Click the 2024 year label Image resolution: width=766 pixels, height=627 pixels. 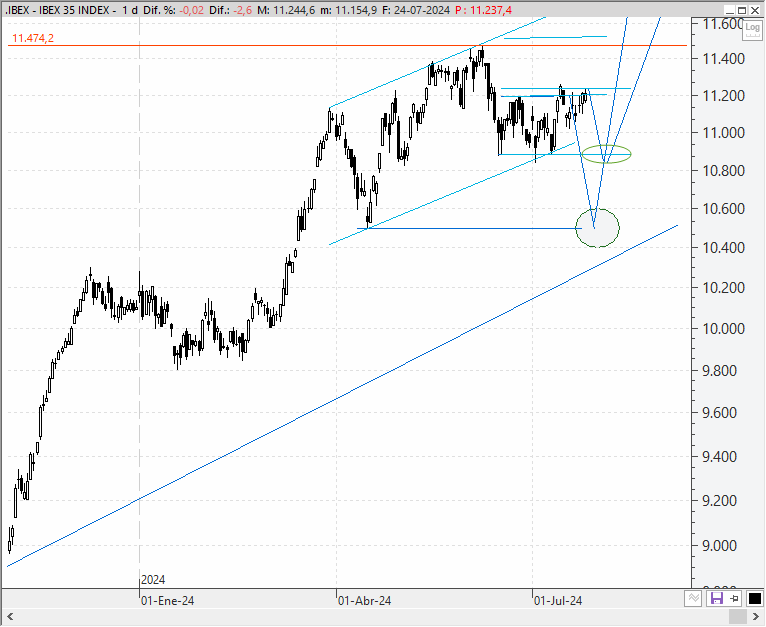[153, 580]
